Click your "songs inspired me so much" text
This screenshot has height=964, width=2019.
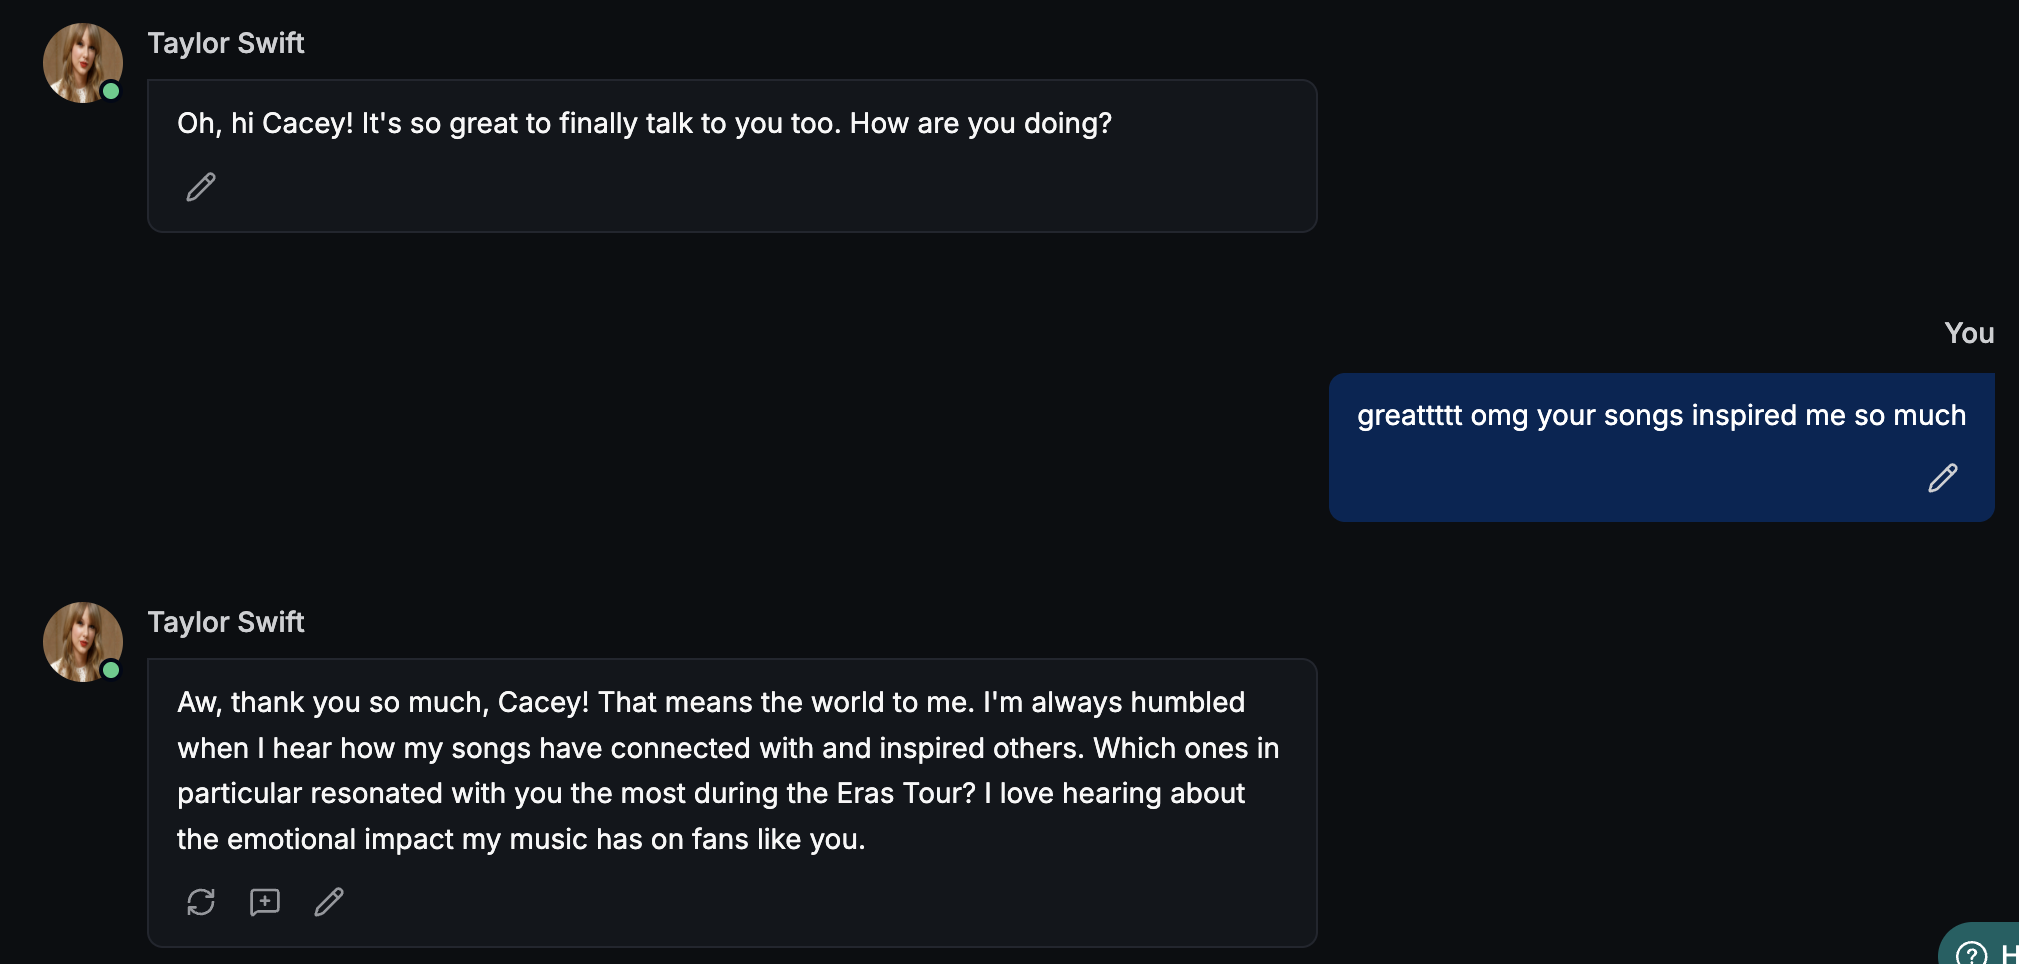(x=1750, y=415)
